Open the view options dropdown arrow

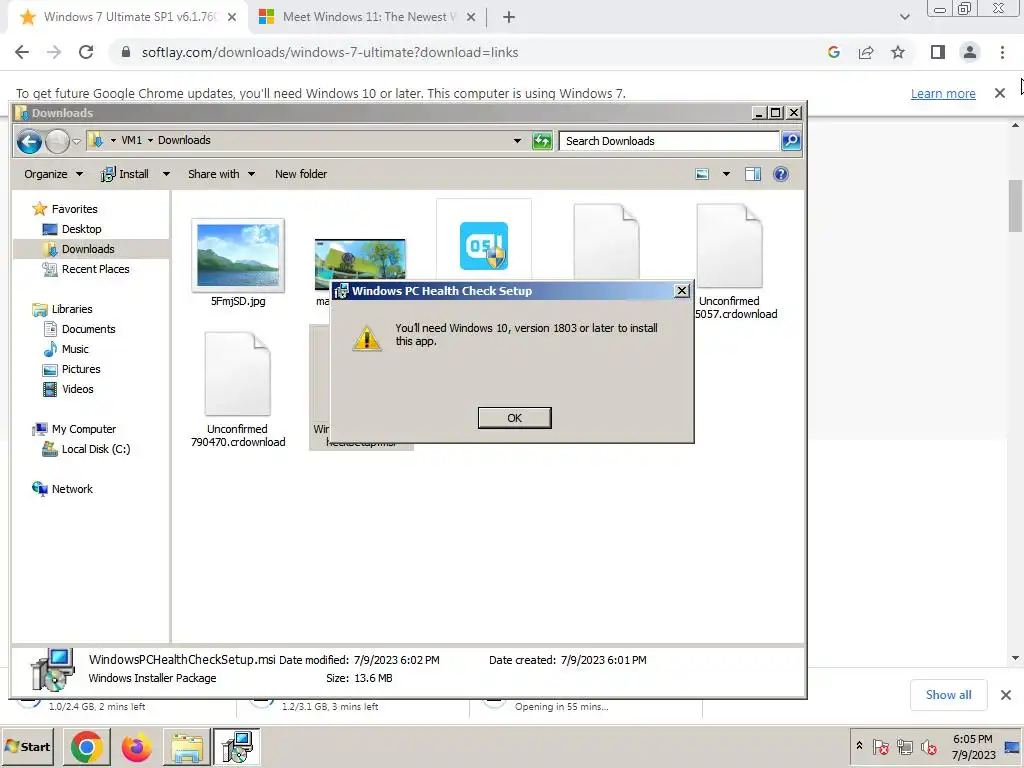(726, 174)
